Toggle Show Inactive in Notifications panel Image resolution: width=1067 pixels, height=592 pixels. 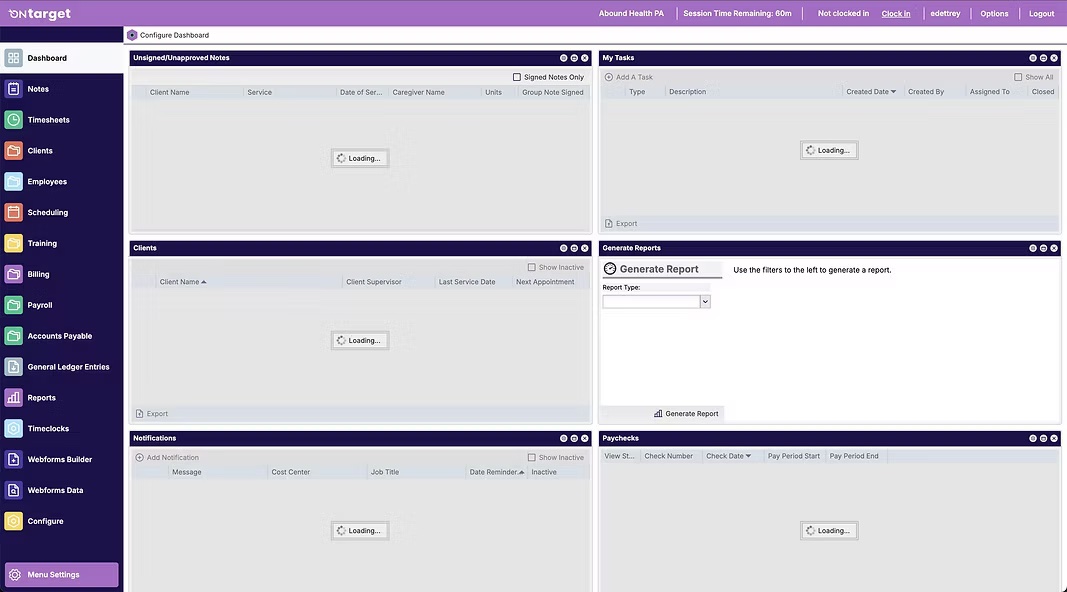pos(531,457)
